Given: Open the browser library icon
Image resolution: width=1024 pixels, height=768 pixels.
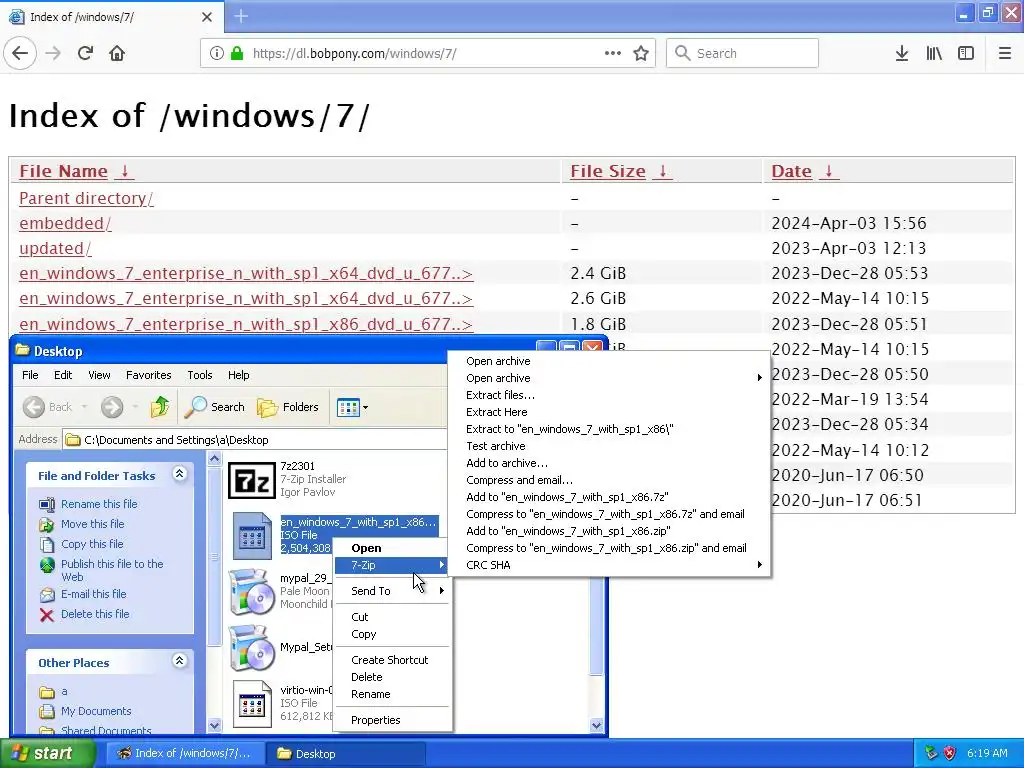Looking at the screenshot, I should 934,53.
